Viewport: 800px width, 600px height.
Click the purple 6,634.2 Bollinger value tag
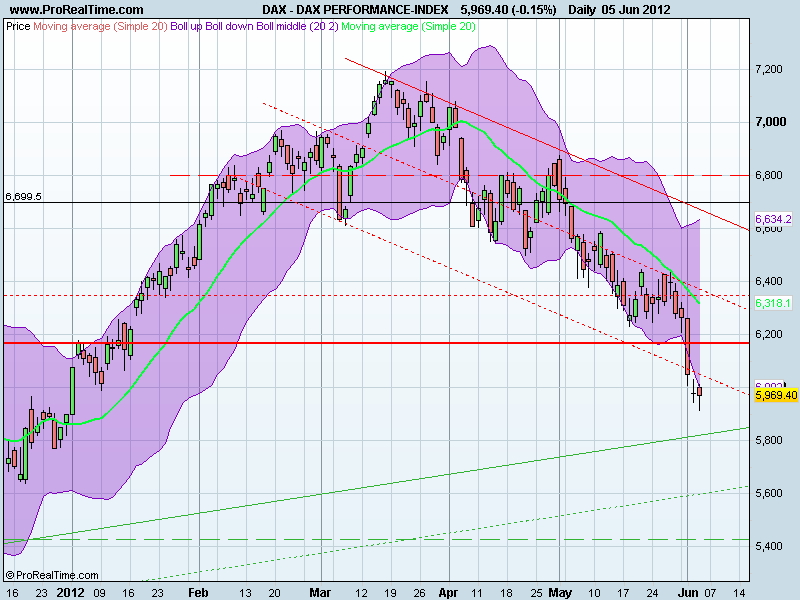tap(773, 219)
